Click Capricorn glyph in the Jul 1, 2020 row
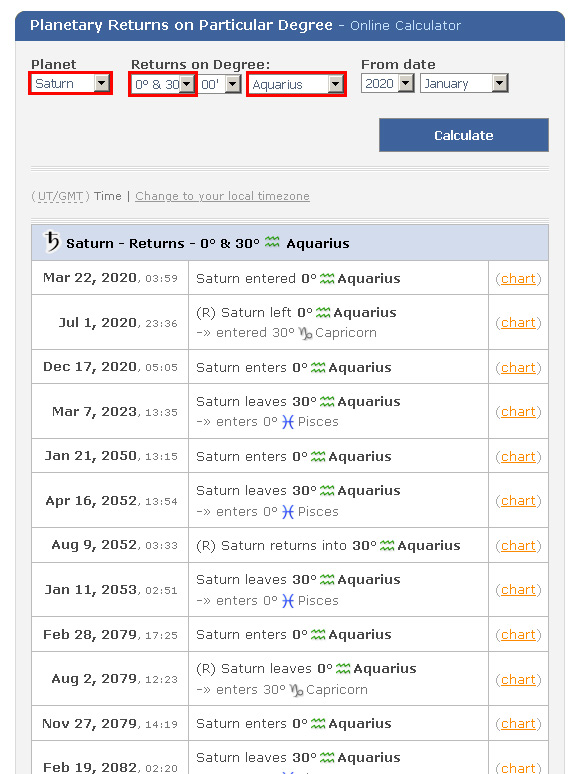Viewport: 580px width, 774px height. tap(306, 333)
